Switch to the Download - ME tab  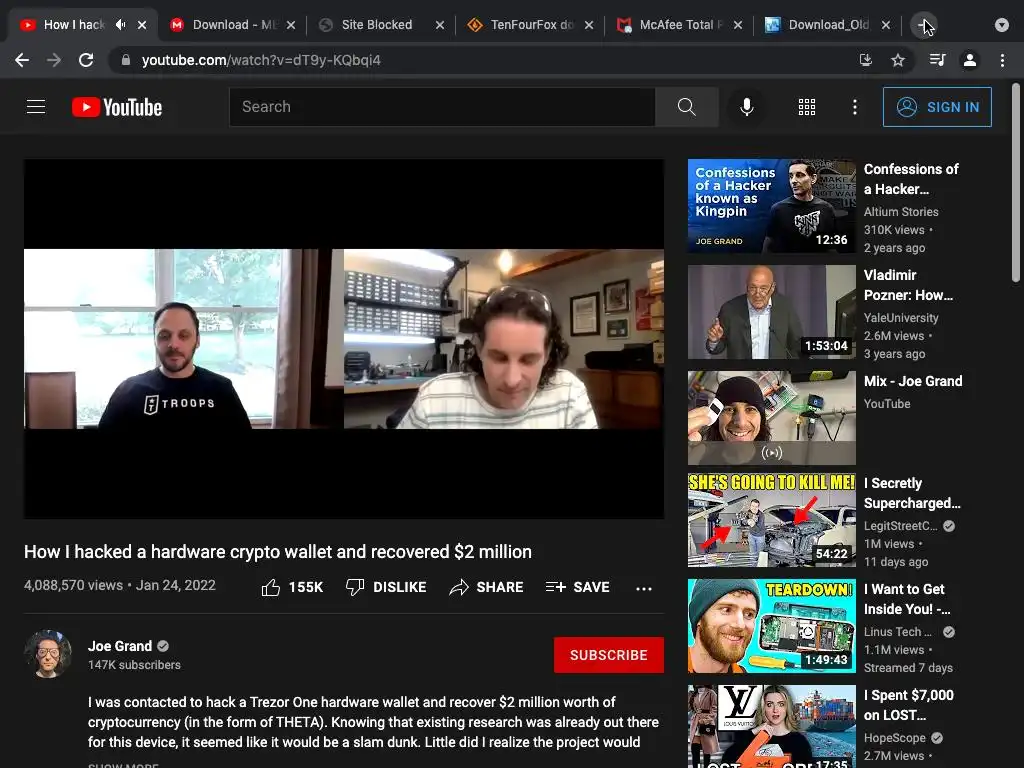[x=232, y=25]
